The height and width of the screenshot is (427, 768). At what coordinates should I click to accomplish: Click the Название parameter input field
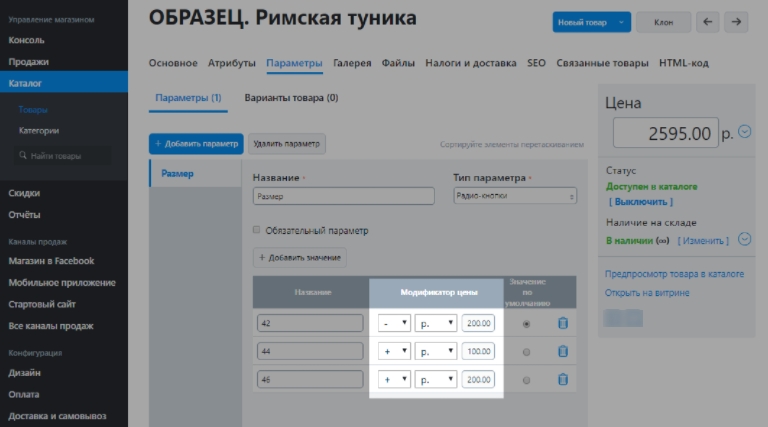tap(343, 196)
